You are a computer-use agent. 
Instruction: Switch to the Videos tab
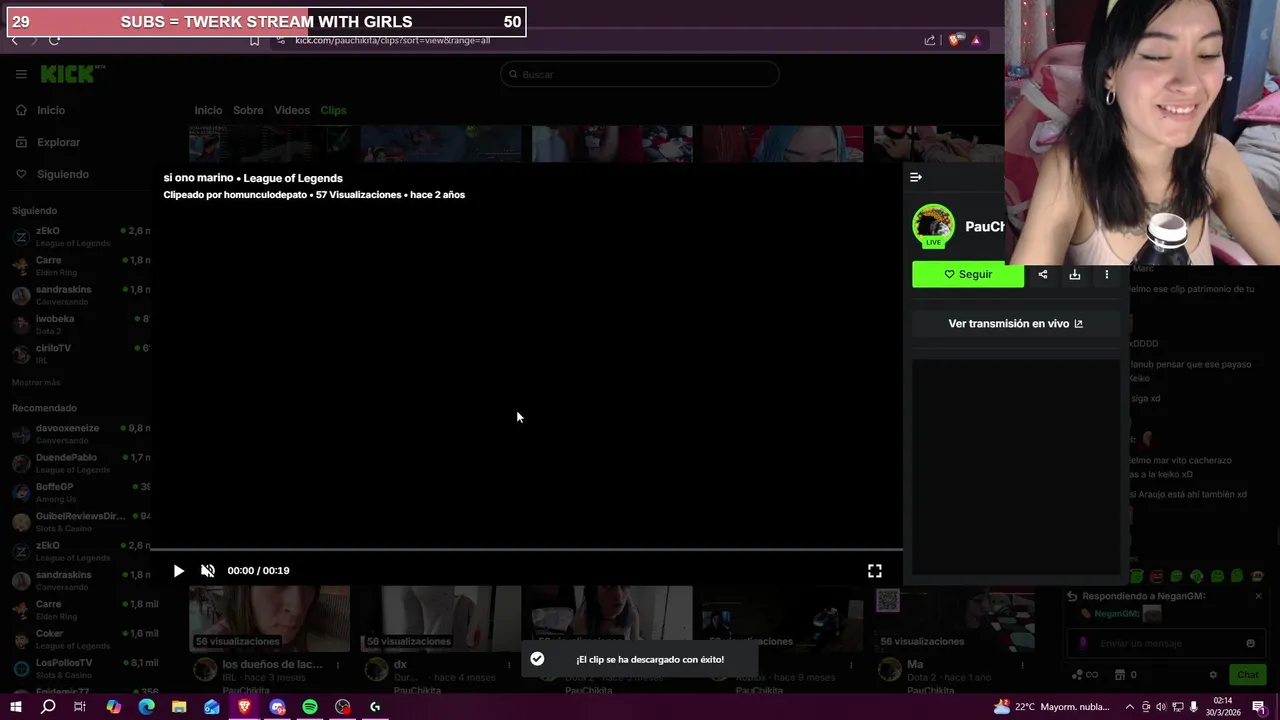tap(292, 110)
